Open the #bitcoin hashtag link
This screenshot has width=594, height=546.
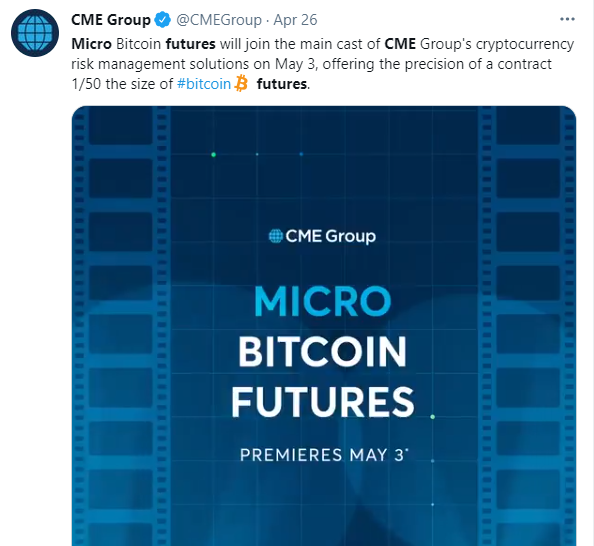204,84
